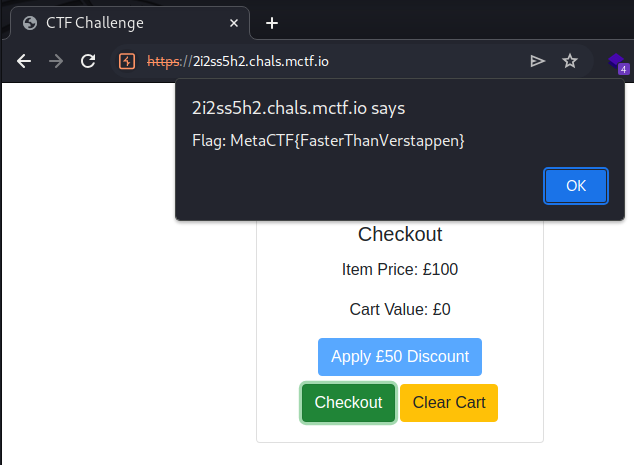Bookmark this page with the star icon
This screenshot has height=465, width=634.
570,61
